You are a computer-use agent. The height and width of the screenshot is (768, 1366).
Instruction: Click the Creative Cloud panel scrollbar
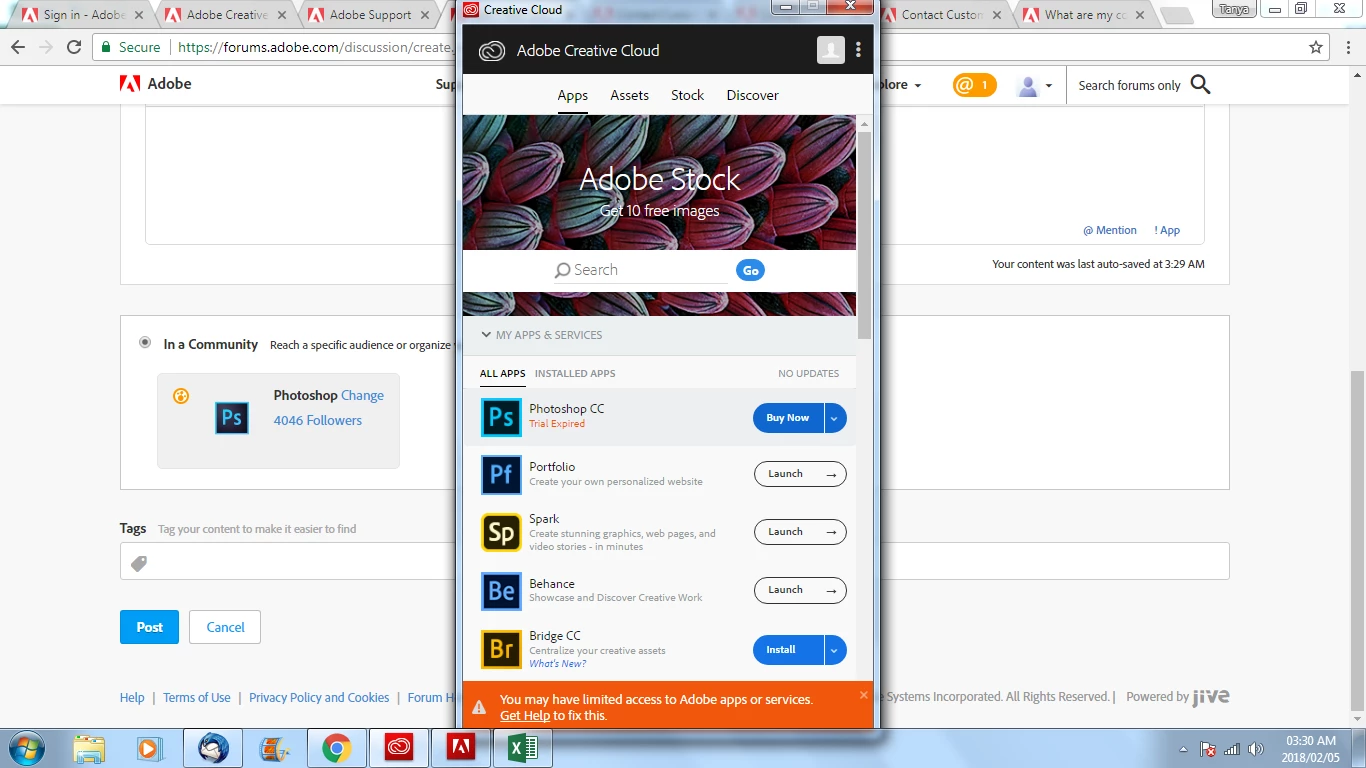pyautogui.click(x=864, y=235)
